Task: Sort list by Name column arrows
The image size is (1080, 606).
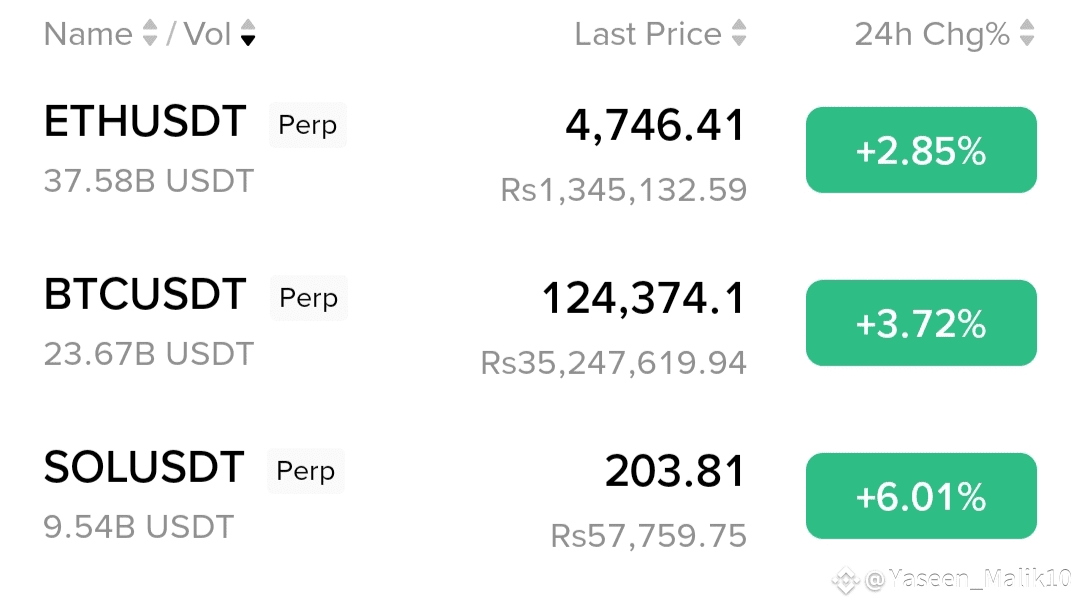Action: (150, 34)
